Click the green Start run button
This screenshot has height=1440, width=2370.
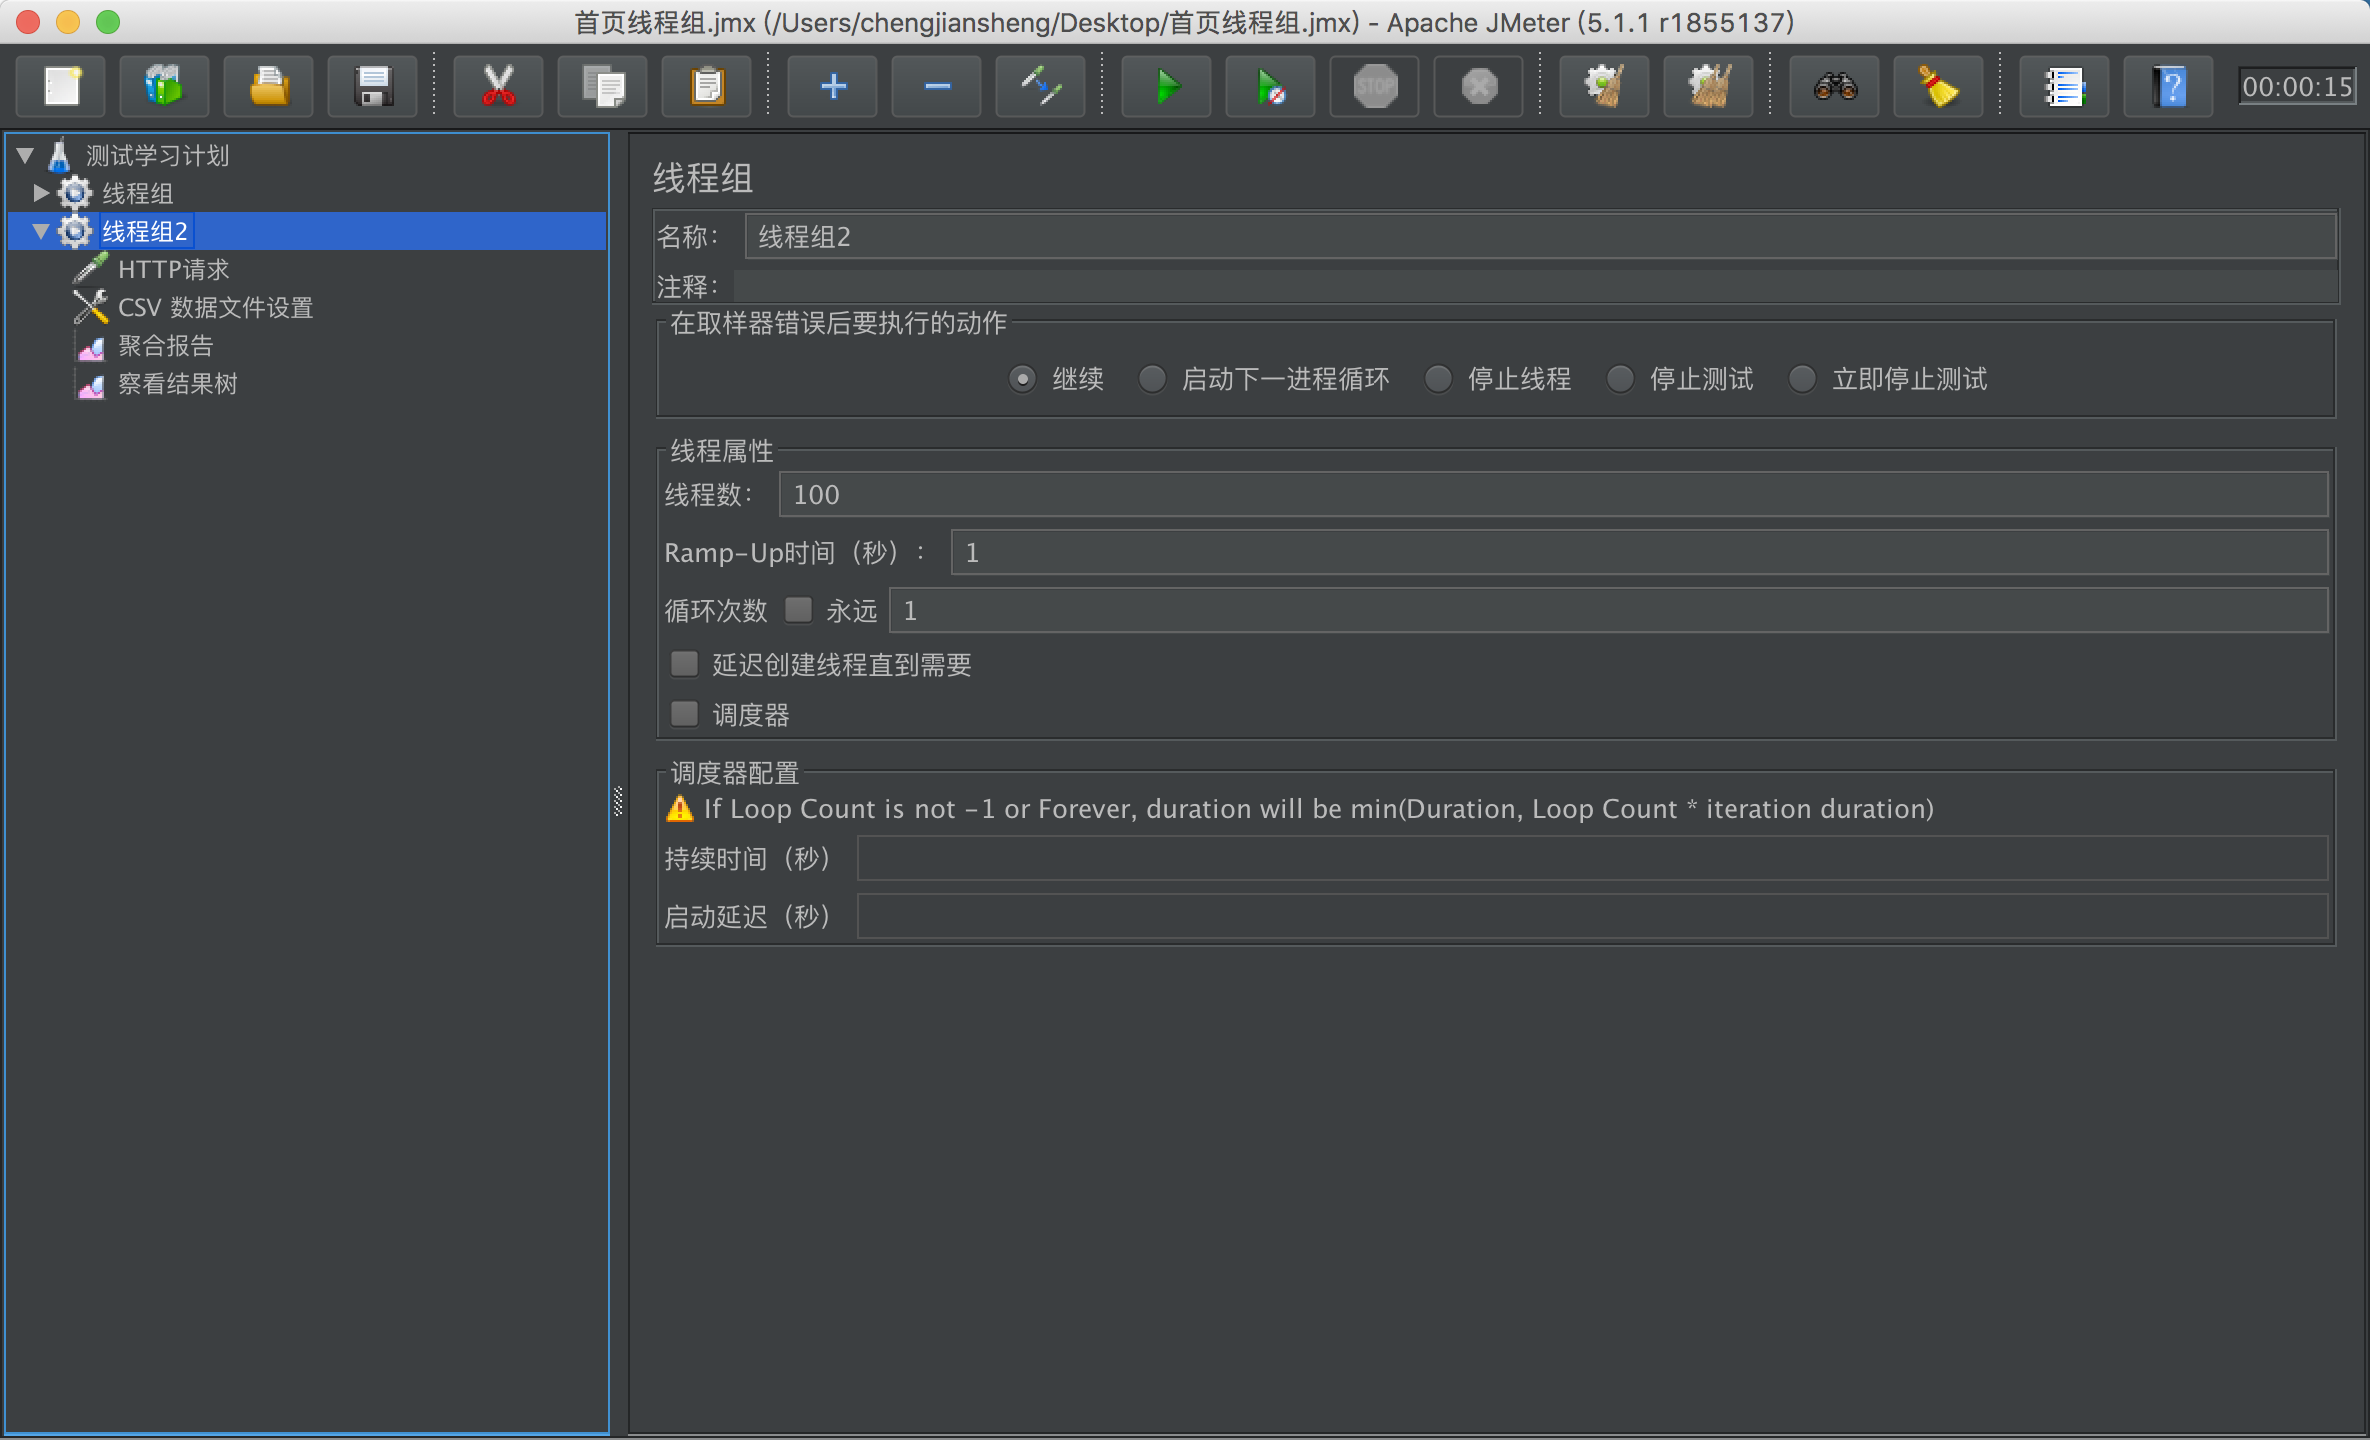1166,87
